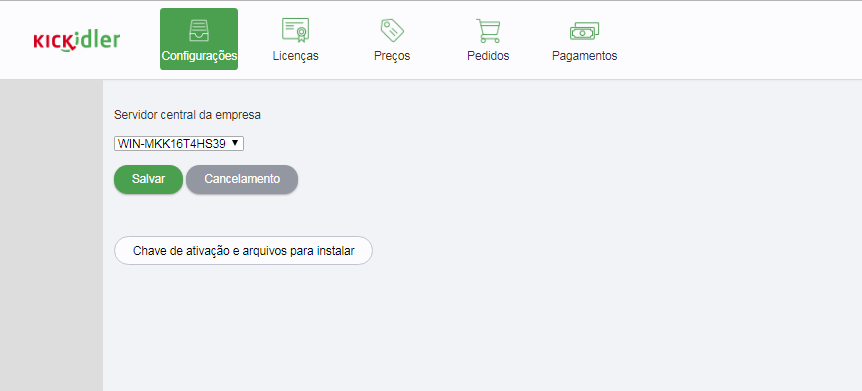Open the Pedidos tab label
Image resolution: width=862 pixels, height=391 pixels.
click(488, 56)
